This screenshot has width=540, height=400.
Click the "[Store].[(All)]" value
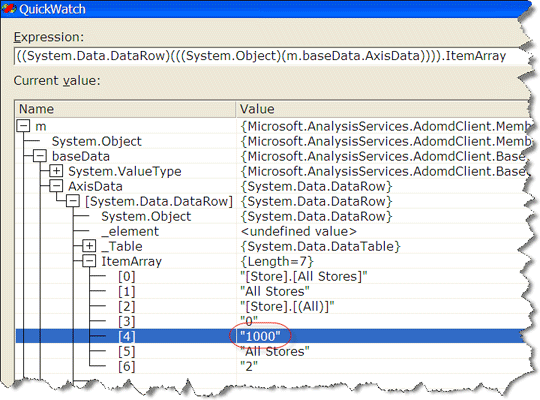(287, 306)
